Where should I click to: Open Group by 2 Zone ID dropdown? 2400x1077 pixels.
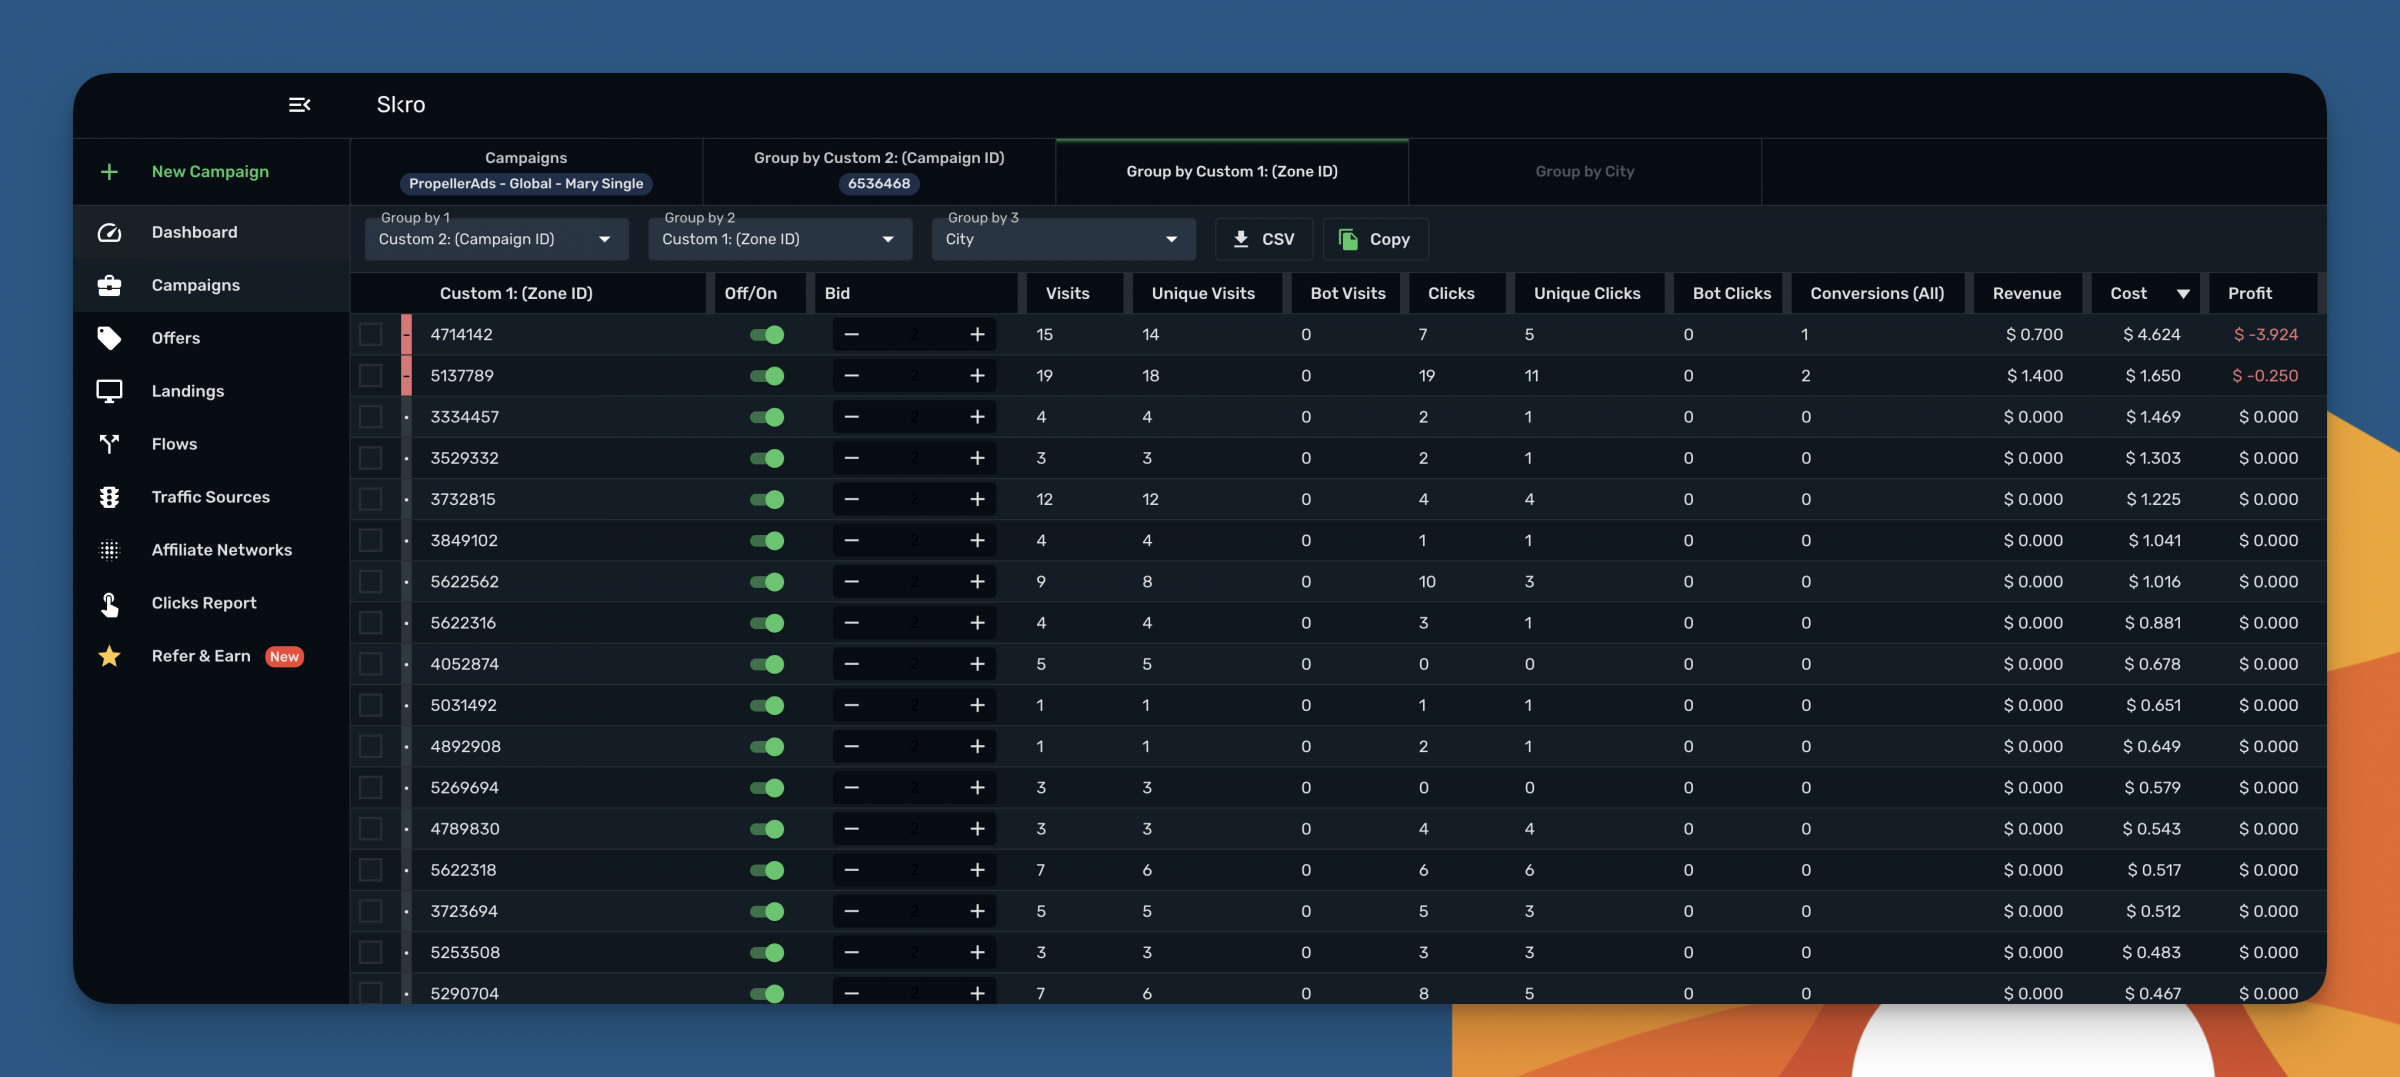(x=780, y=239)
